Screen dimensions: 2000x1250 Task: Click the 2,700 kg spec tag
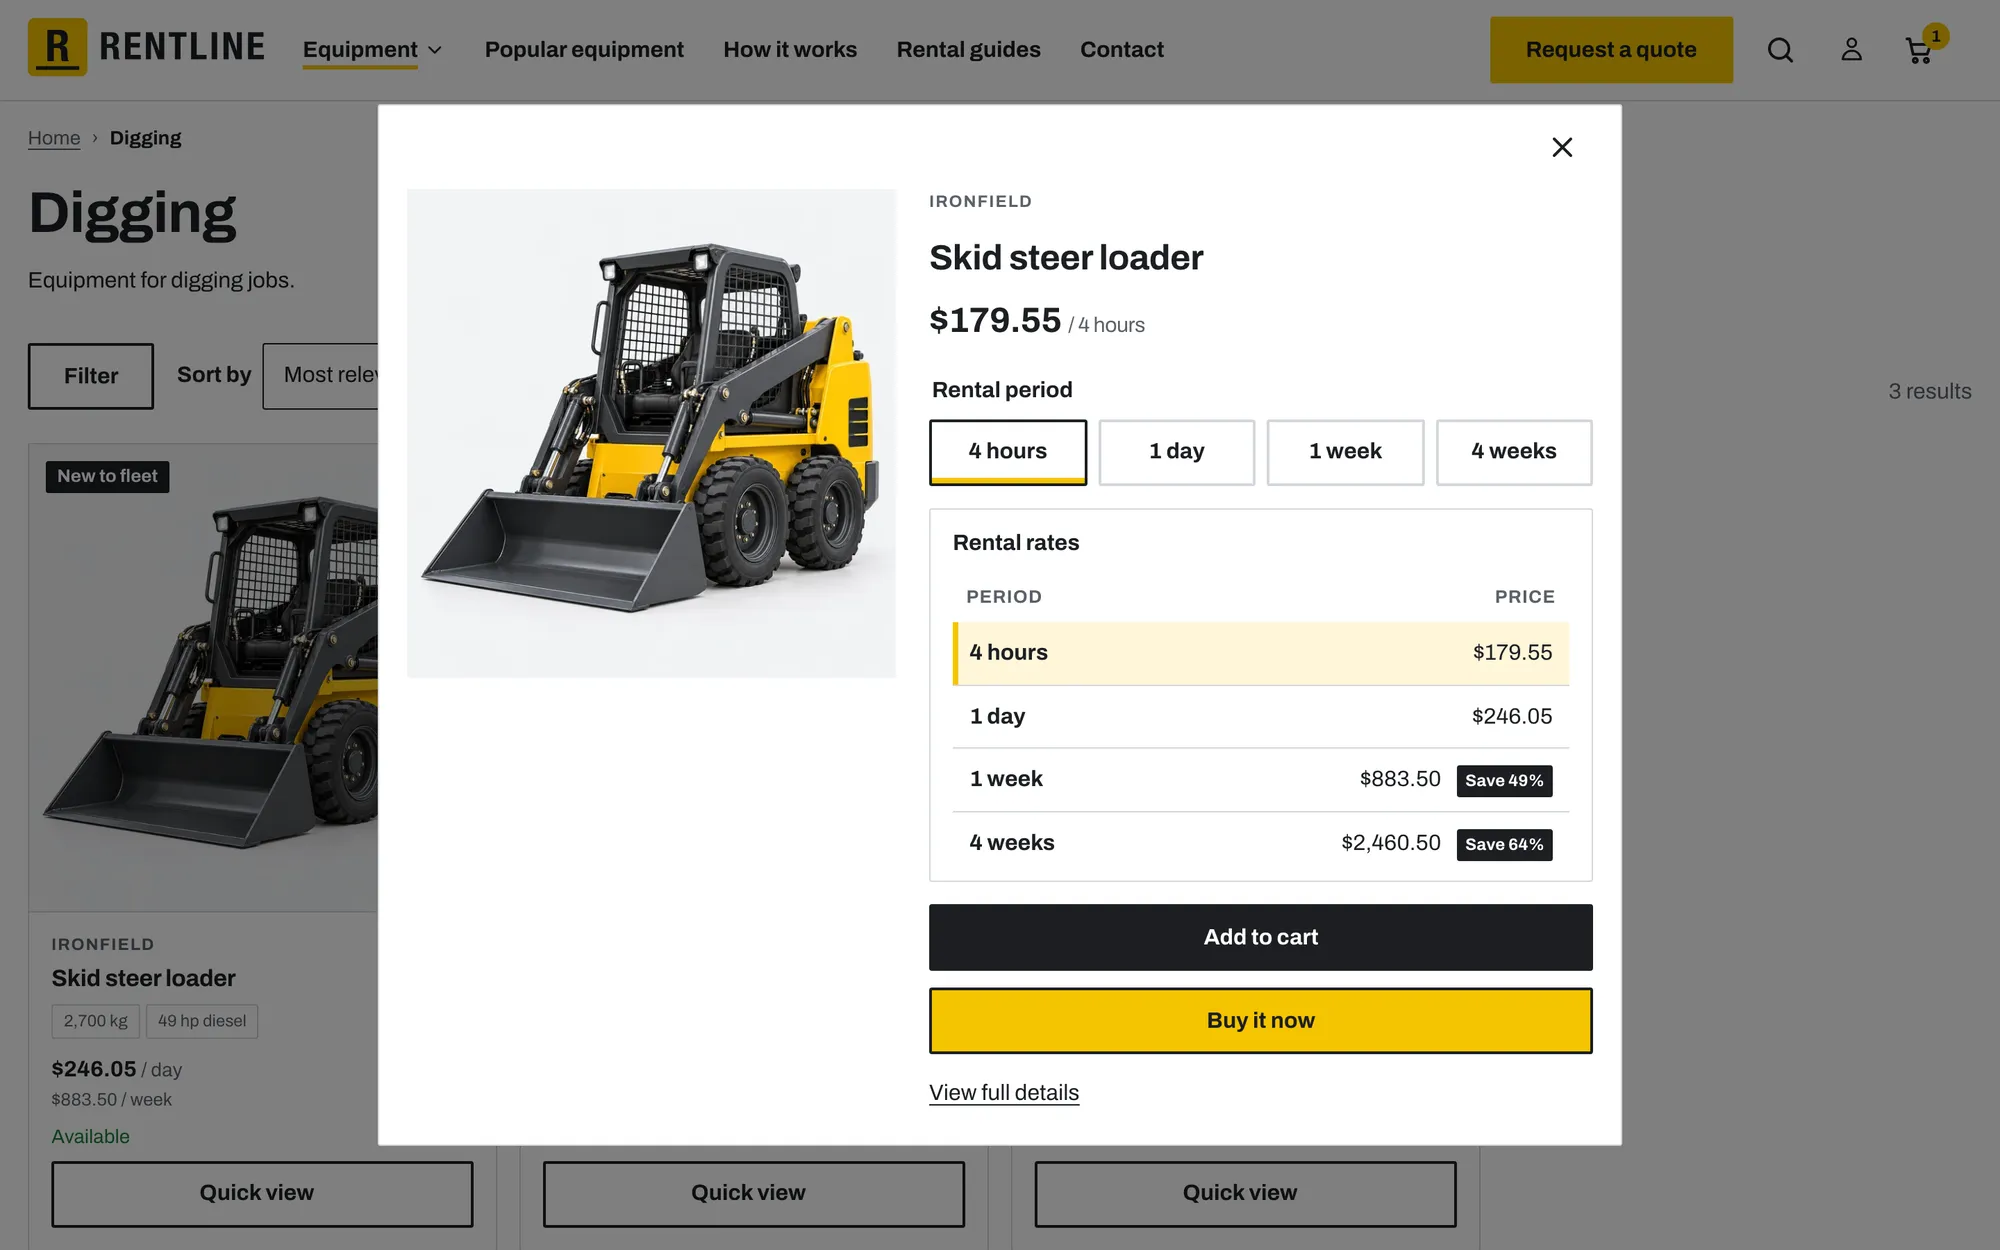pos(96,1021)
